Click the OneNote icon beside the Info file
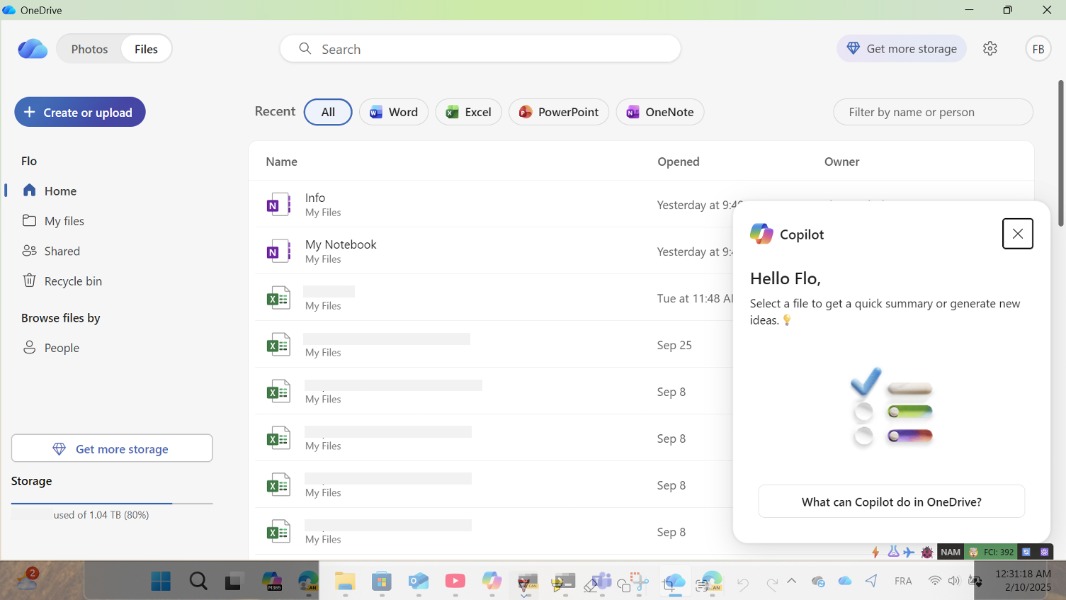The height and width of the screenshot is (600, 1066). 277,204
